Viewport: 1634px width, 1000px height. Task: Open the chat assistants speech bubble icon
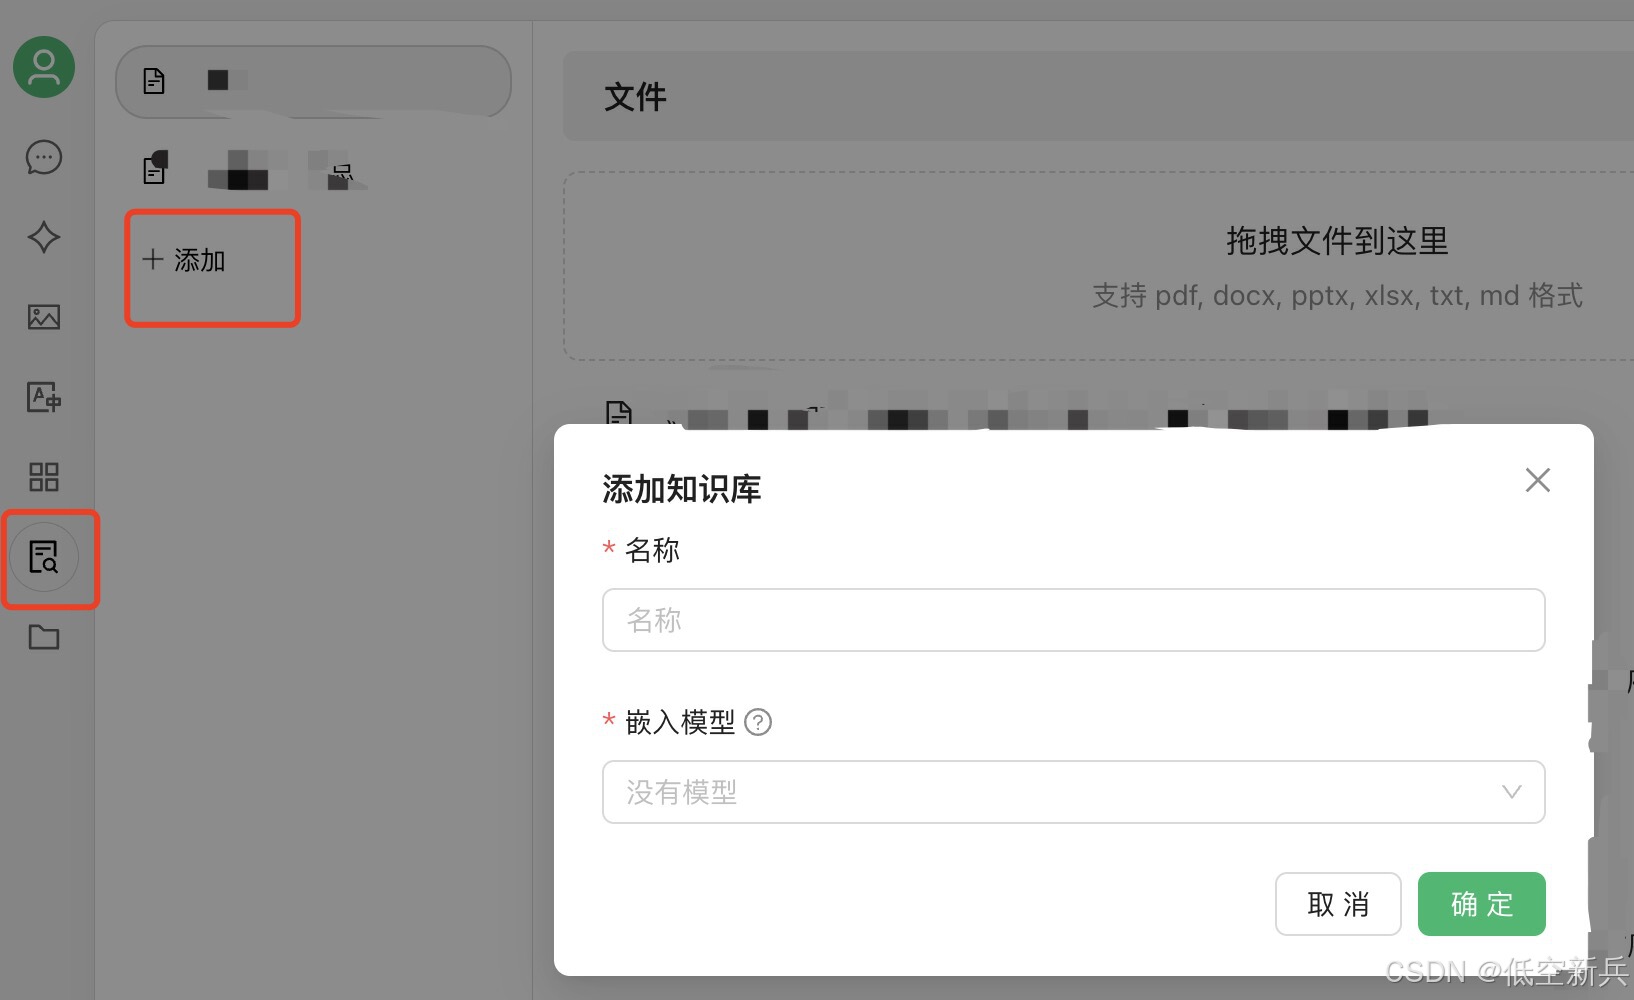tap(42, 157)
